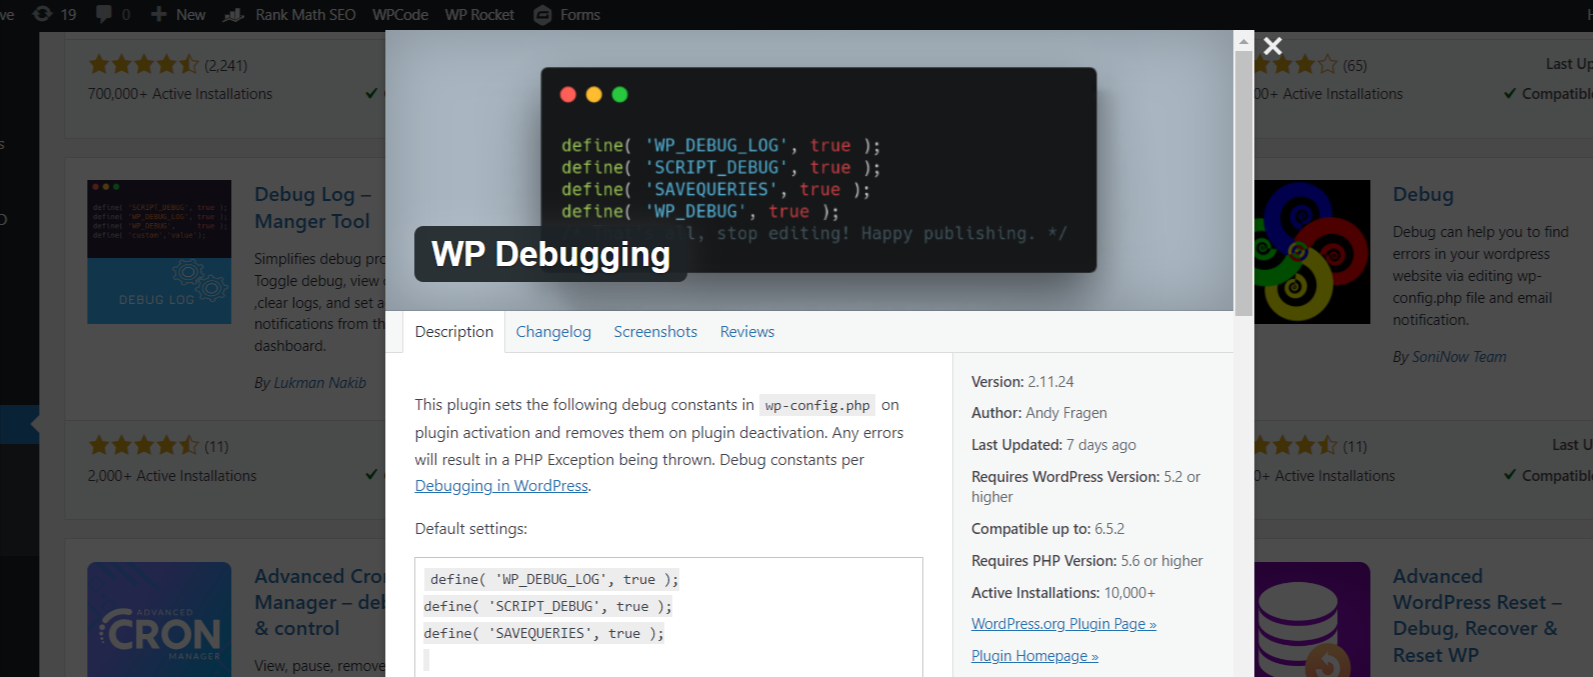
Task: Open author link SoniNow Team
Action: click(1459, 356)
